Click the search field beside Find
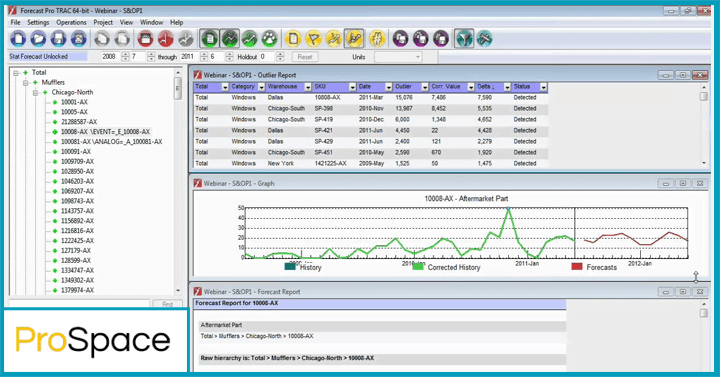Viewport: 720px width, 377px height. click(x=79, y=304)
